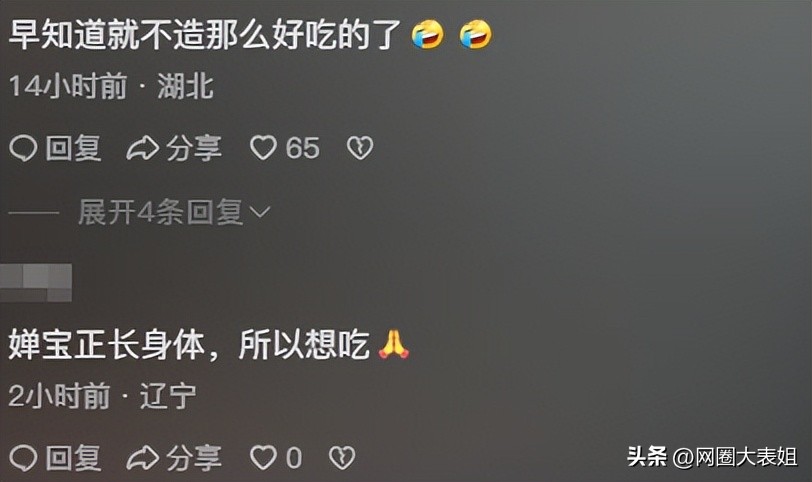Click the 头条 @网圈大表姐 watermark
The image size is (812, 482).
coord(713,457)
